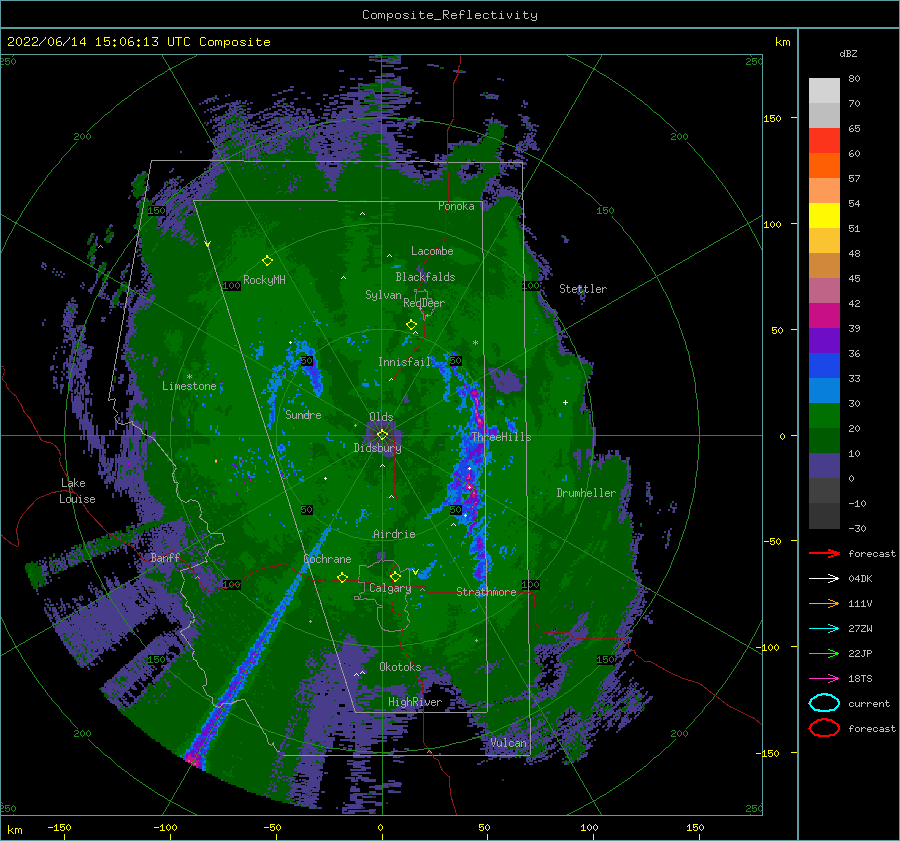This screenshot has width=900, height=841.
Task: Click the cyan 'current' ellipse symbol
Action: coord(824,703)
